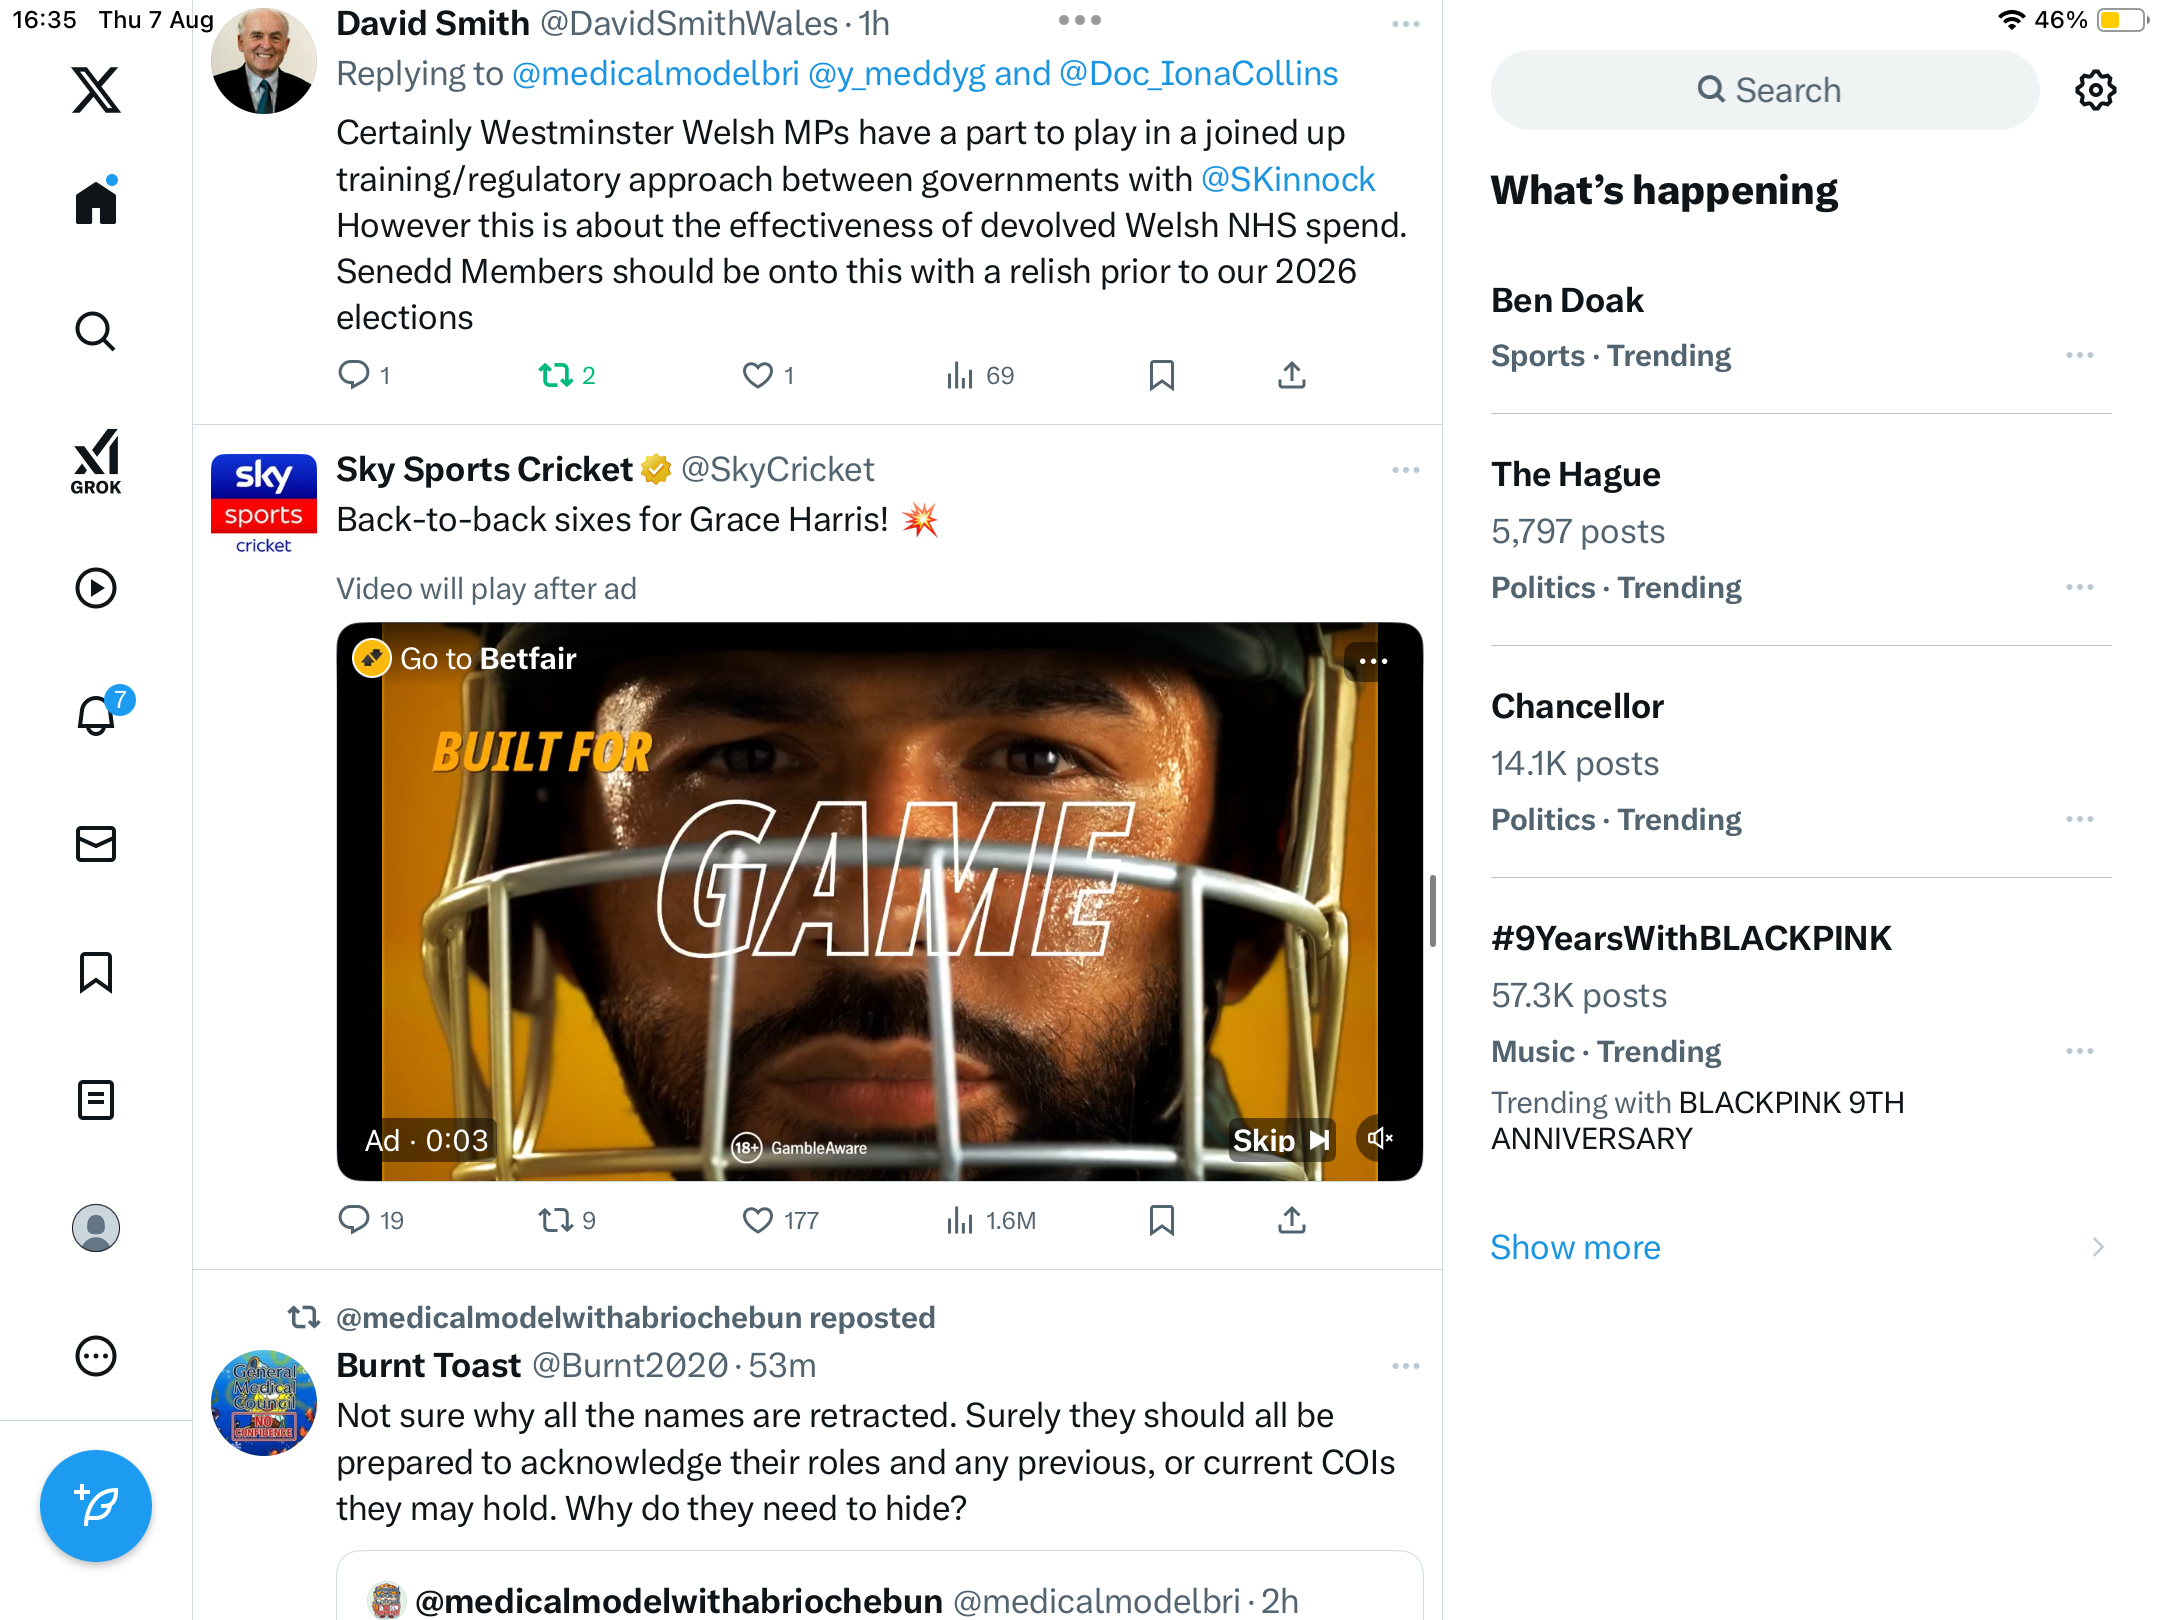Skip the Betfair ad
Screen dimensions: 2160x1620
click(x=1280, y=1140)
